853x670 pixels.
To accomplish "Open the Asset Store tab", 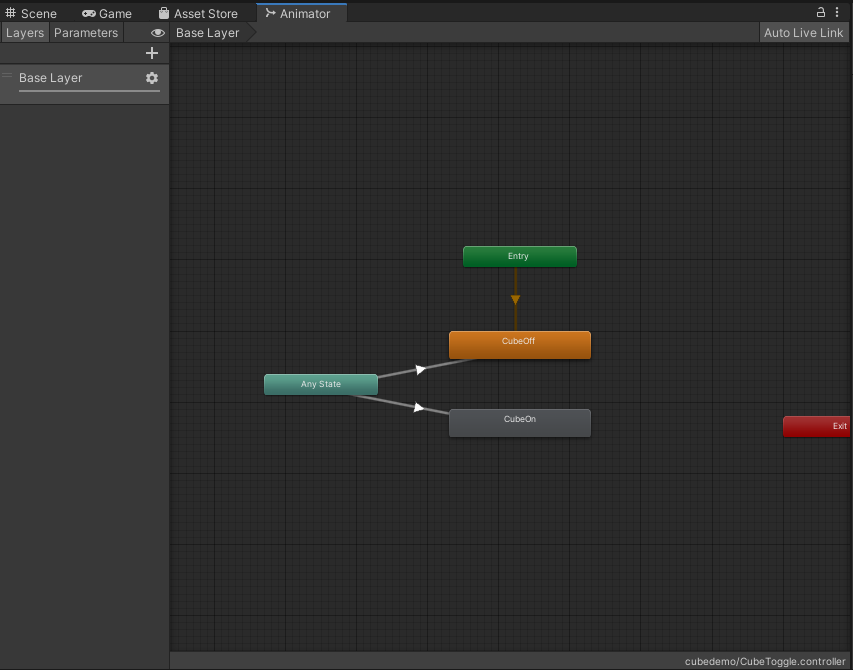I will pos(198,13).
